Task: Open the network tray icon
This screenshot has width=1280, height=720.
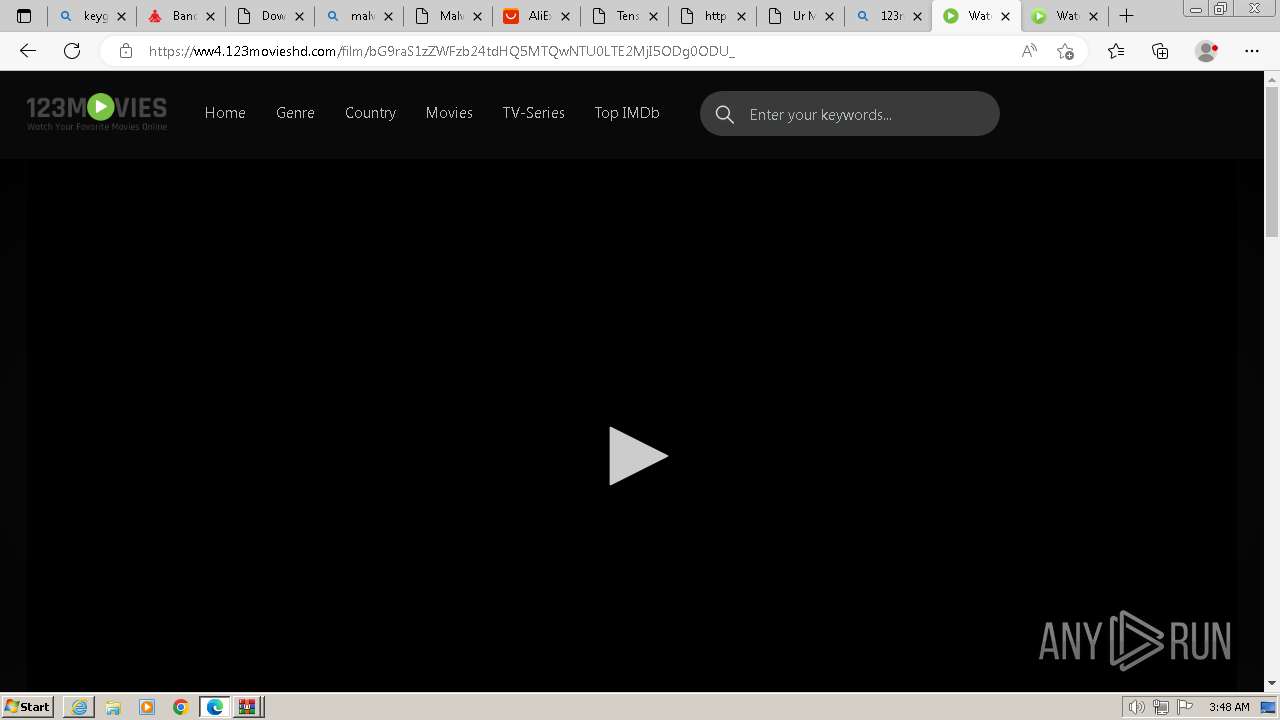Action: point(1161,707)
